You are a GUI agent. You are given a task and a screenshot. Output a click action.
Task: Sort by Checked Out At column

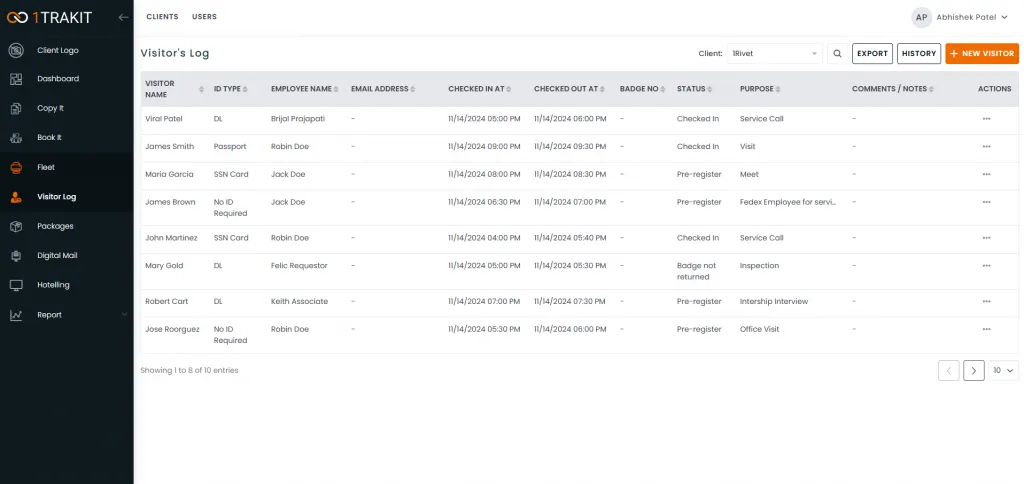click(x=602, y=89)
